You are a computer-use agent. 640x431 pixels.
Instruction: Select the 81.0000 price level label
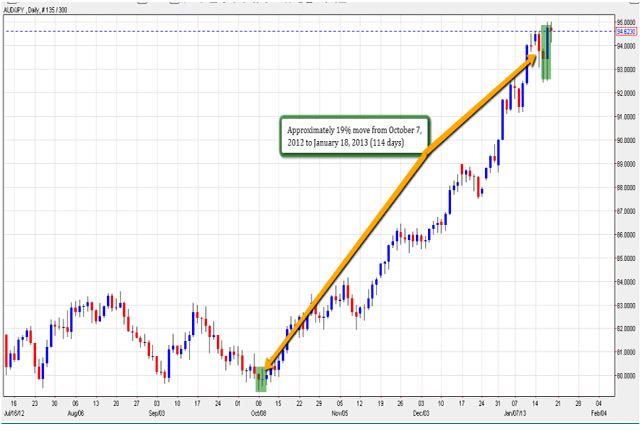(x=626, y=352)
